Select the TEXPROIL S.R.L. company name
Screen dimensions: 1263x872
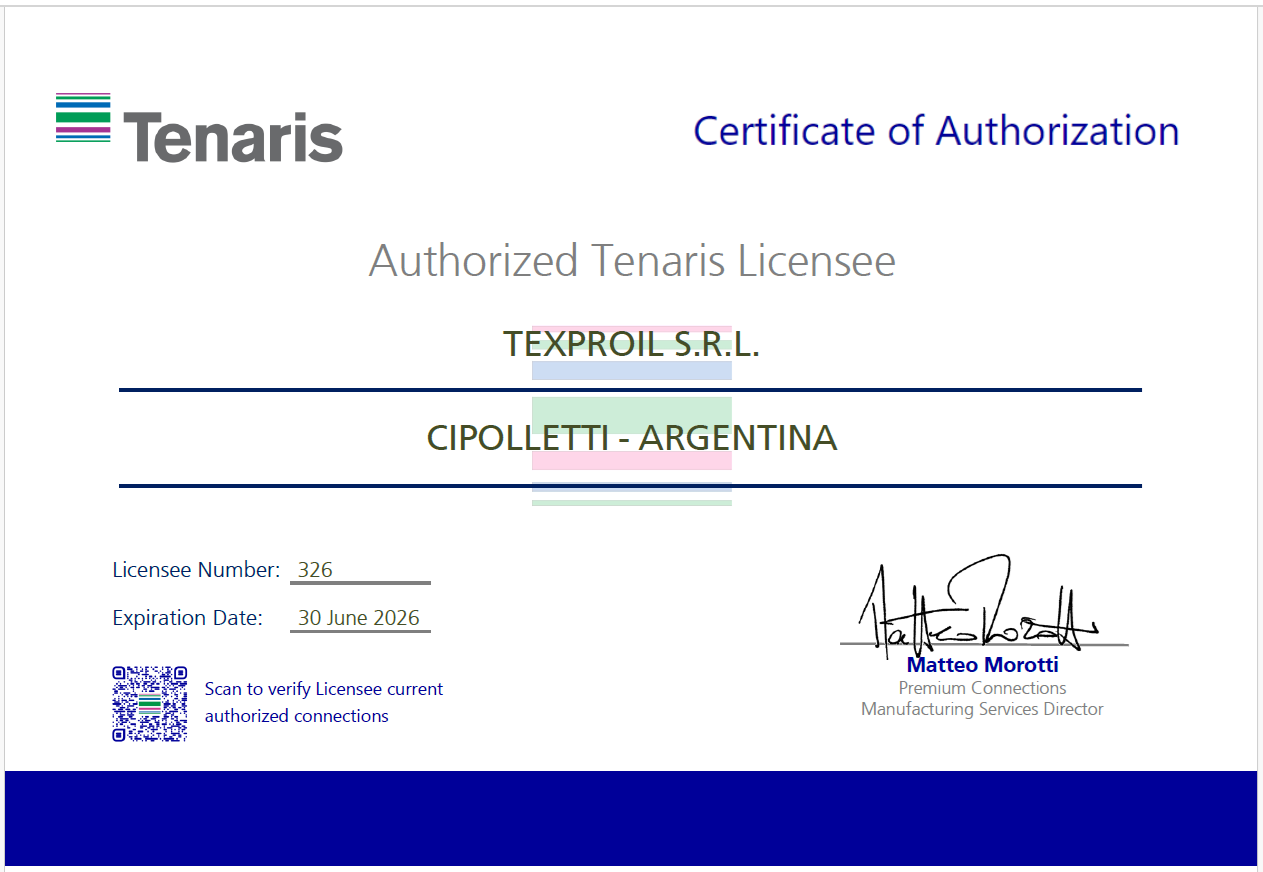(x=631, y=344)
